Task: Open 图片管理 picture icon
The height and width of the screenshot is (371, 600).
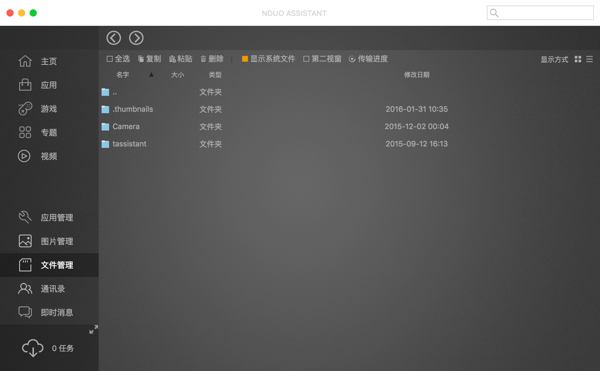Action: tap(25, 241)
